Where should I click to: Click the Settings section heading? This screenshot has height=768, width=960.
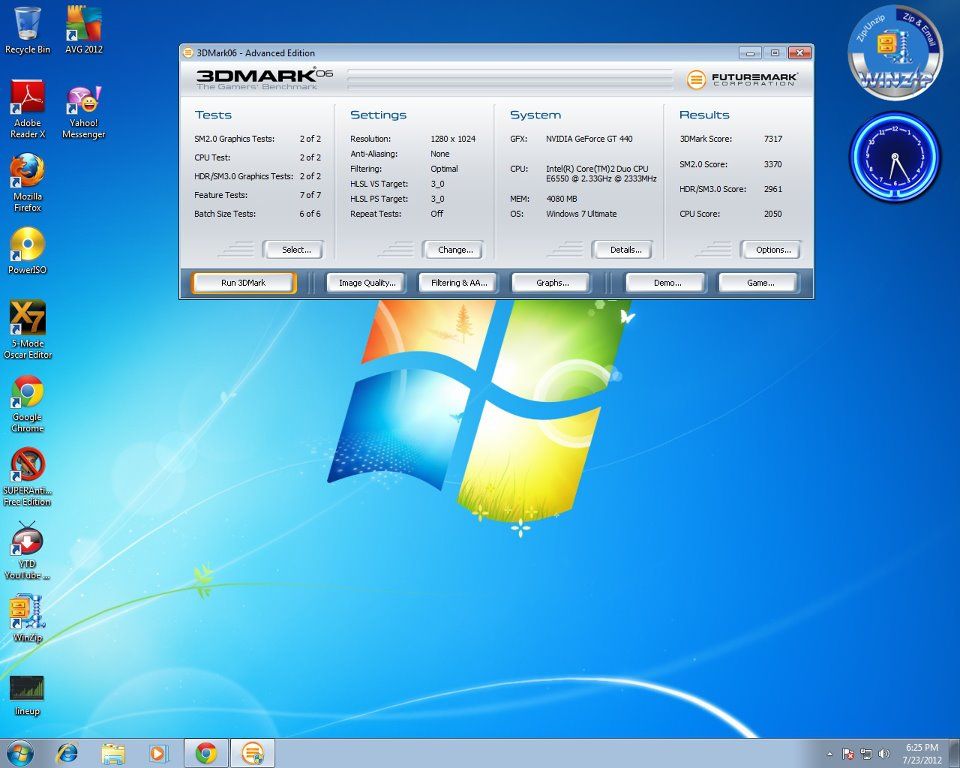tap(378, 115)
